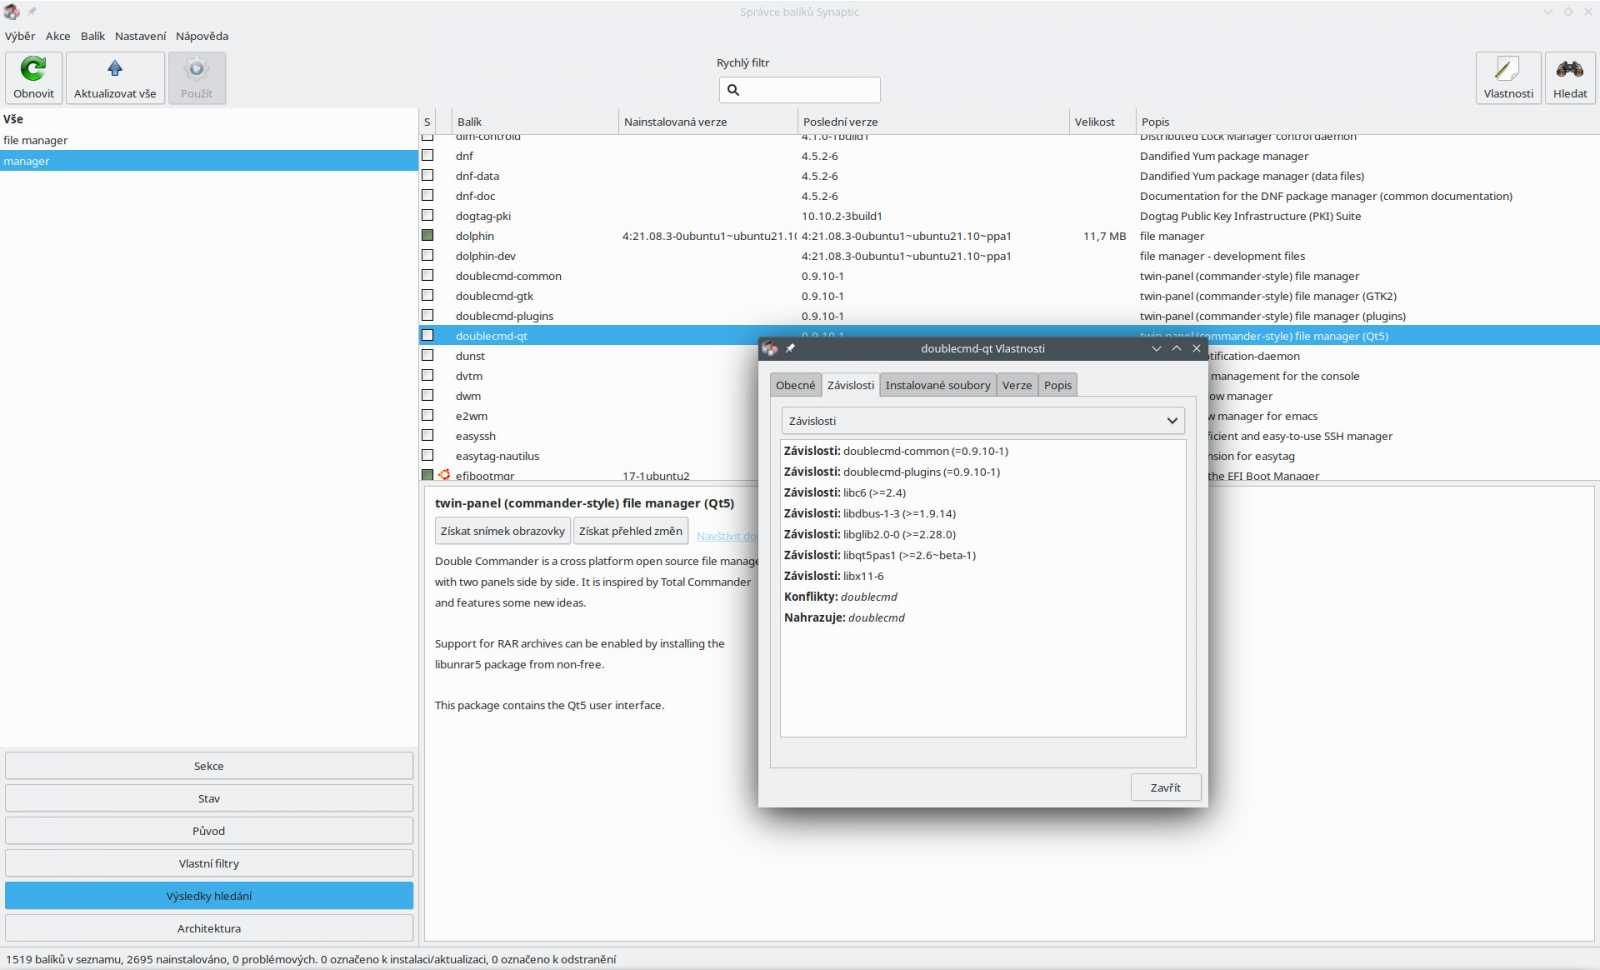Click Získat přehled změn button

click(631, 531)
